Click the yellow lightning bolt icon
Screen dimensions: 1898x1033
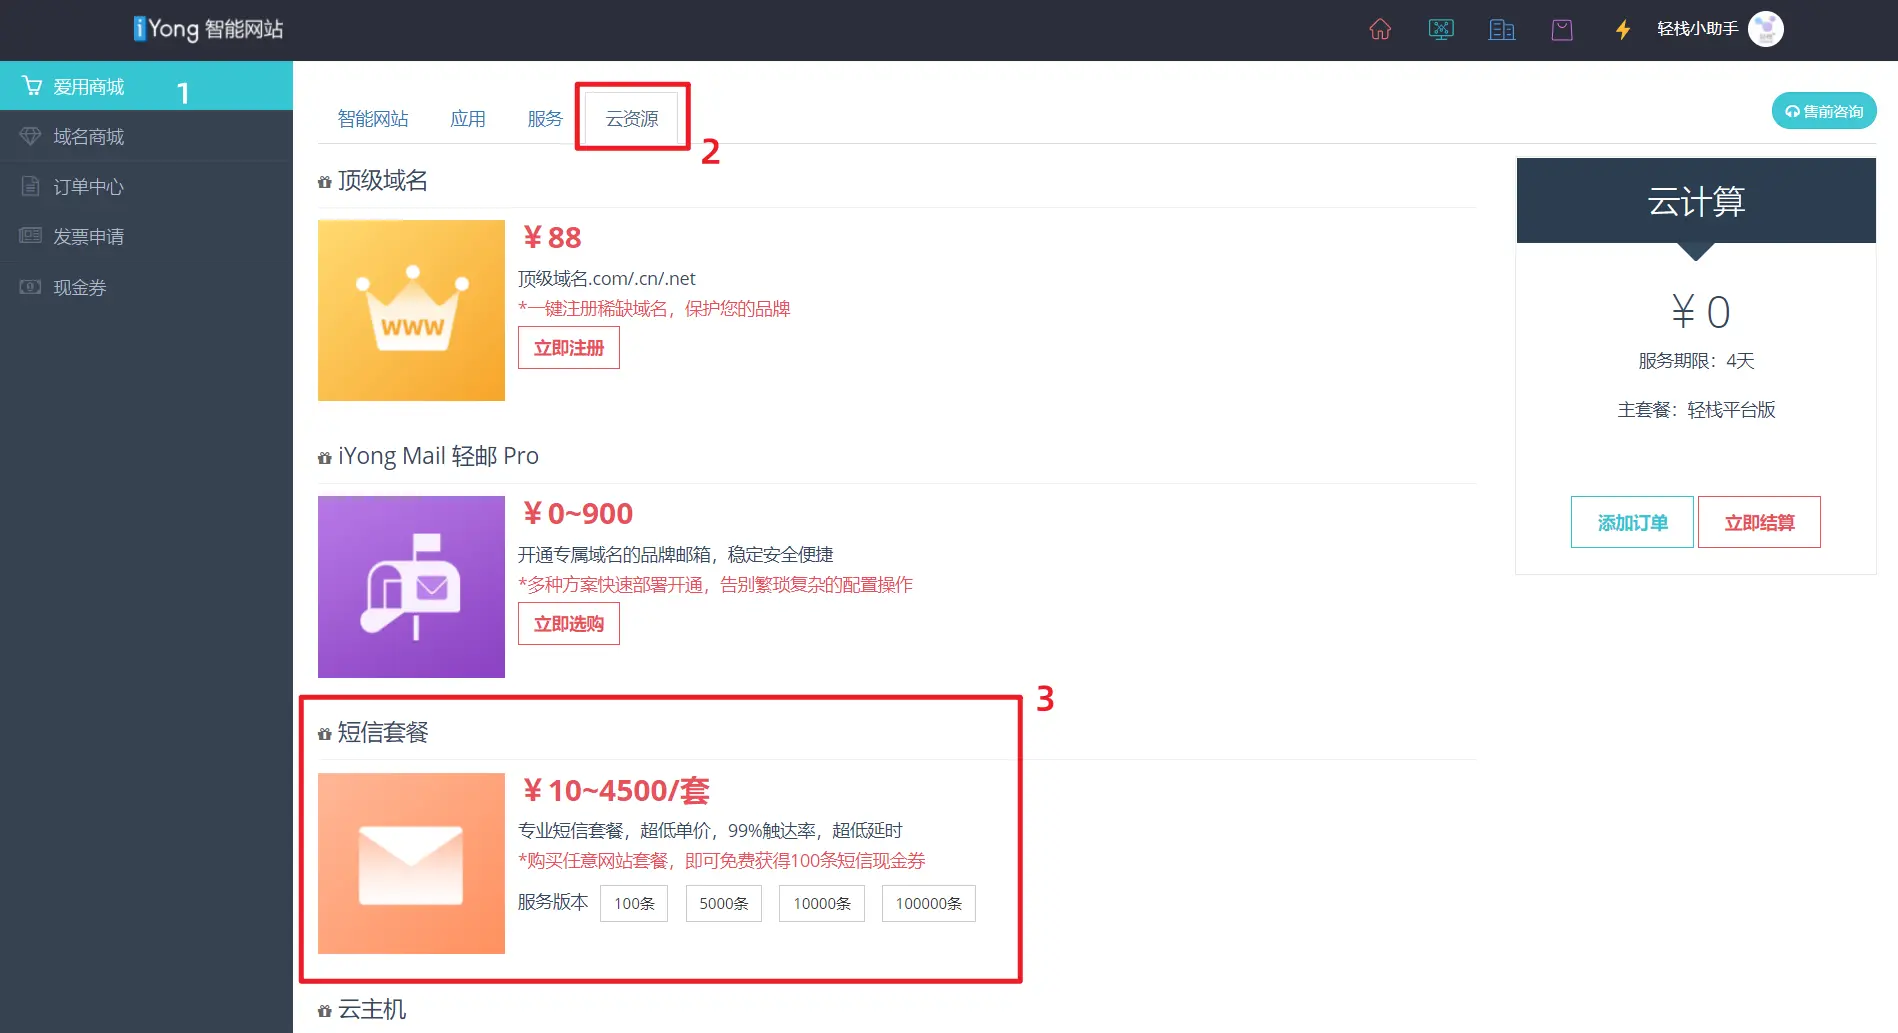coord(1623,30)
